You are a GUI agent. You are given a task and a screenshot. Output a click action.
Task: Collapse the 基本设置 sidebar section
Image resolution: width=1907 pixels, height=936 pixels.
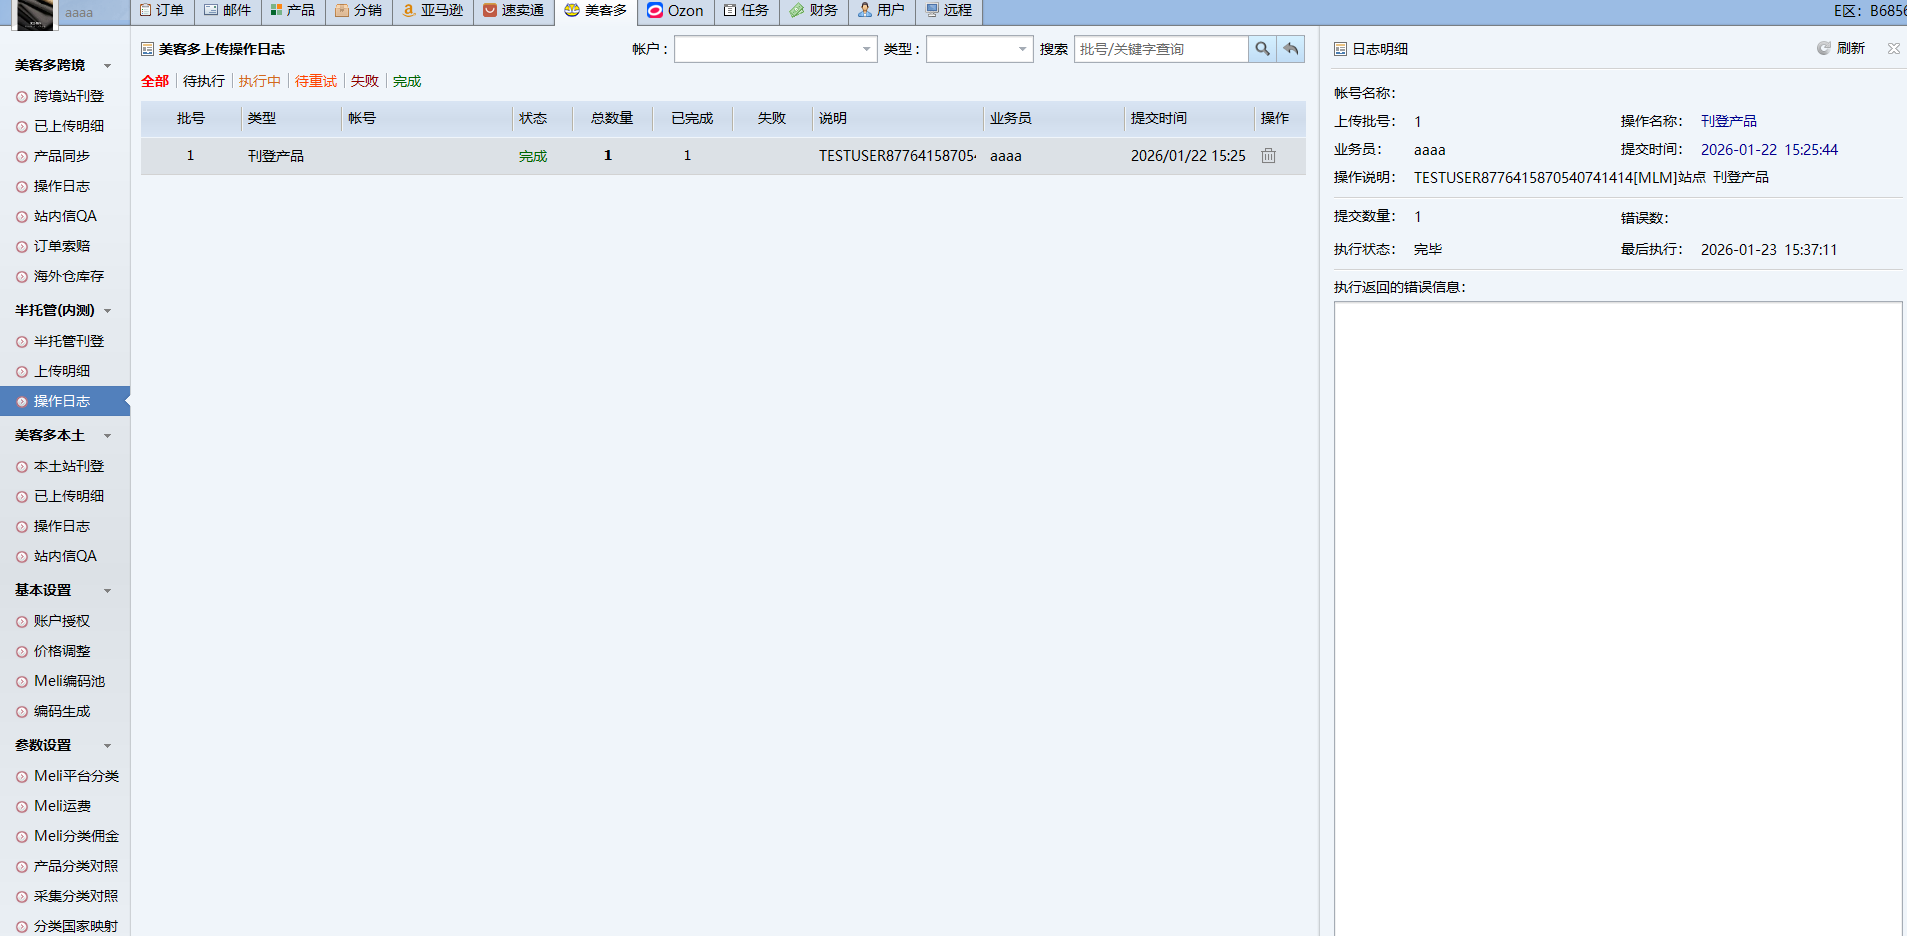point(107,591)
